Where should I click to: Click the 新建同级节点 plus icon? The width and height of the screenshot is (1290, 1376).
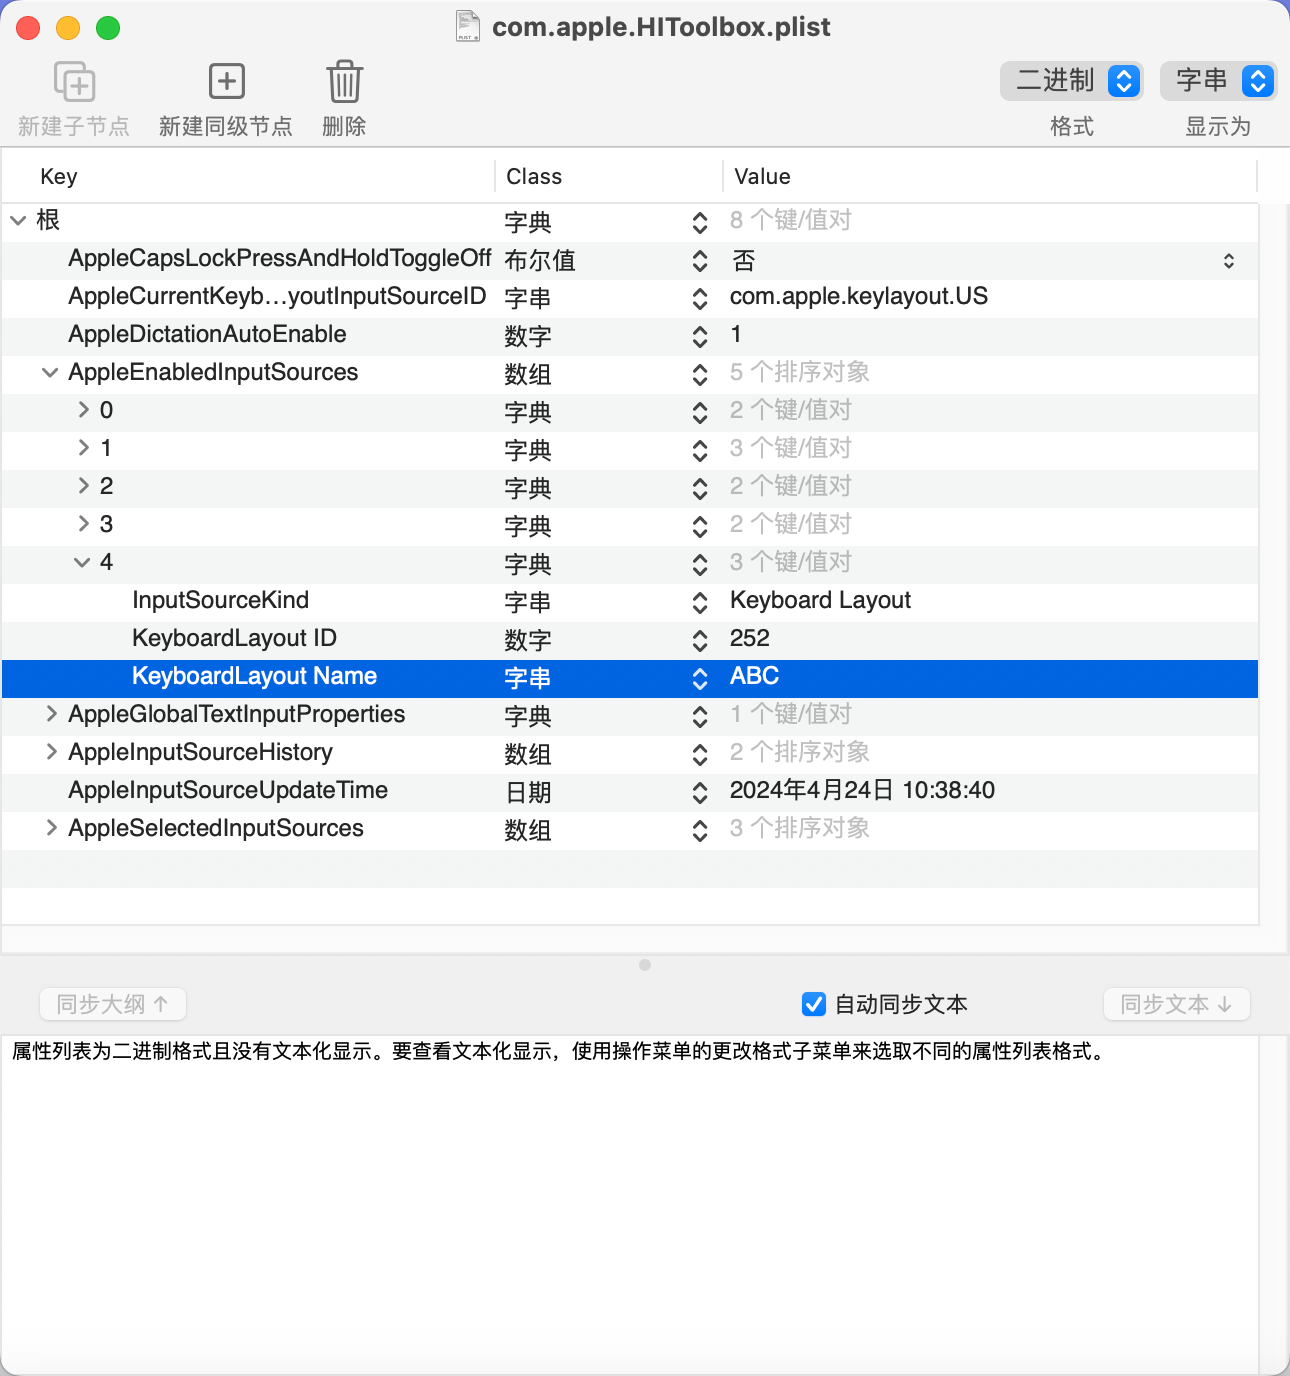(226, 81)
